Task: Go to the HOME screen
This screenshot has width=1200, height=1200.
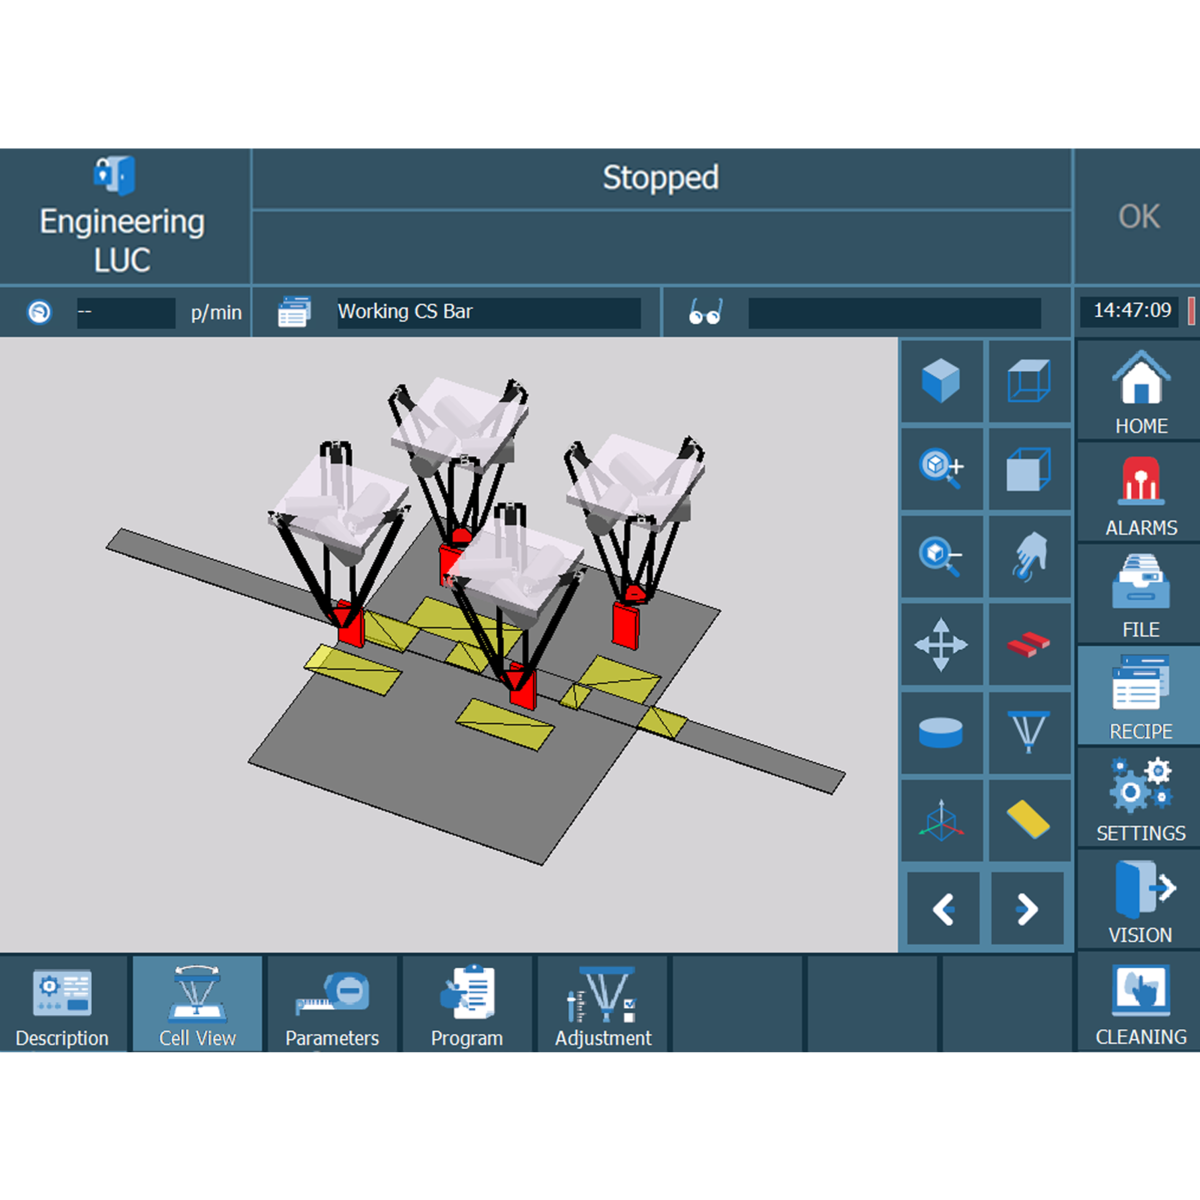Action: click(x=1140, y=393)
